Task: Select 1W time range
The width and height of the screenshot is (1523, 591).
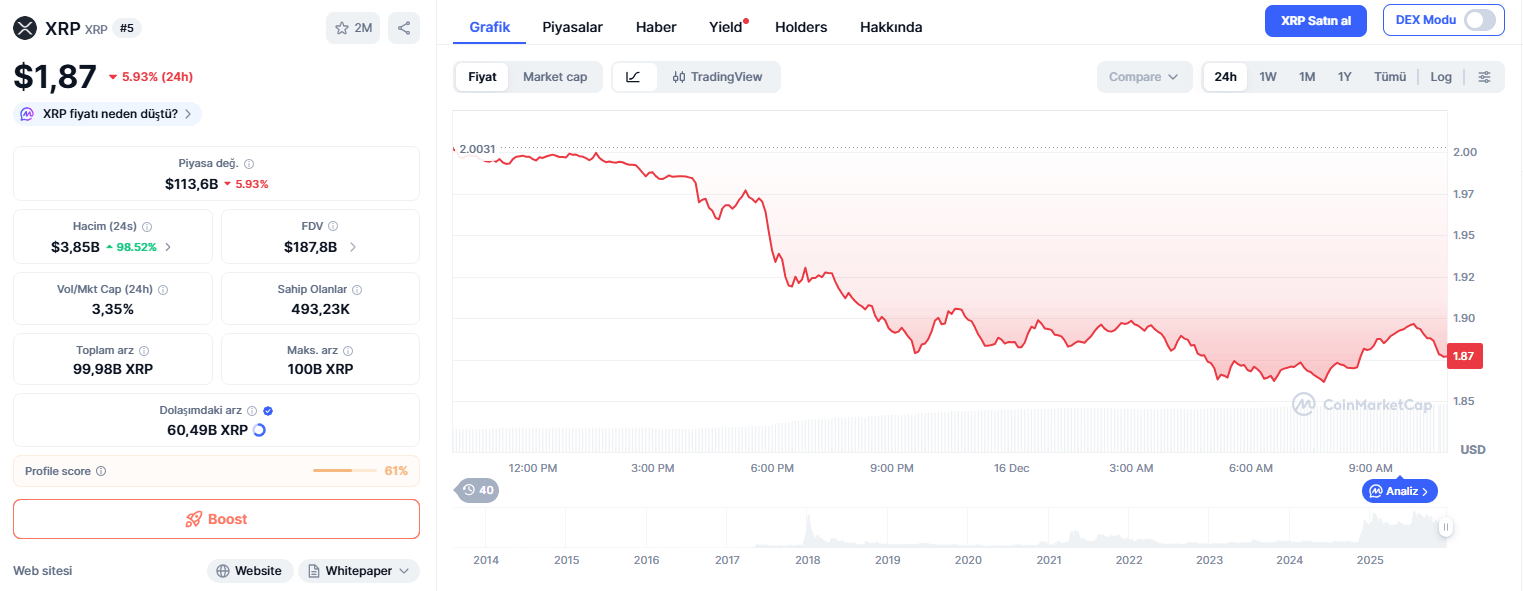Action: [x=1268, y=77]
